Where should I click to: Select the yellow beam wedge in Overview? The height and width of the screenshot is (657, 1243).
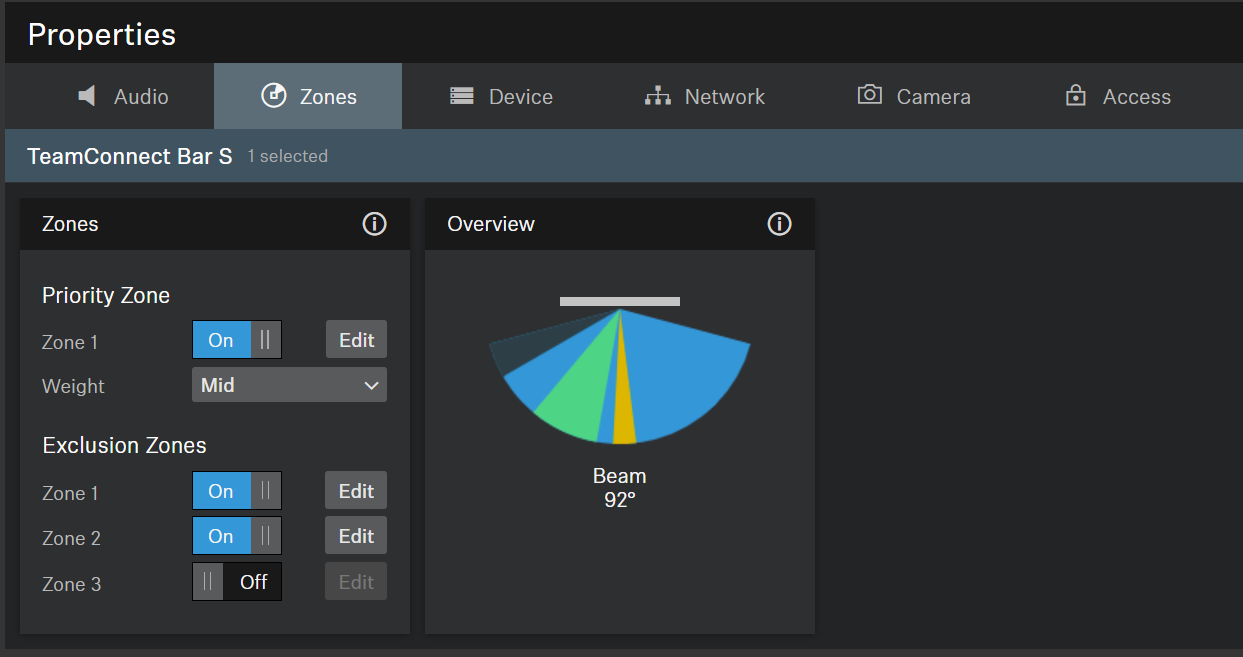pyautogui.click(x=624, y=415)
